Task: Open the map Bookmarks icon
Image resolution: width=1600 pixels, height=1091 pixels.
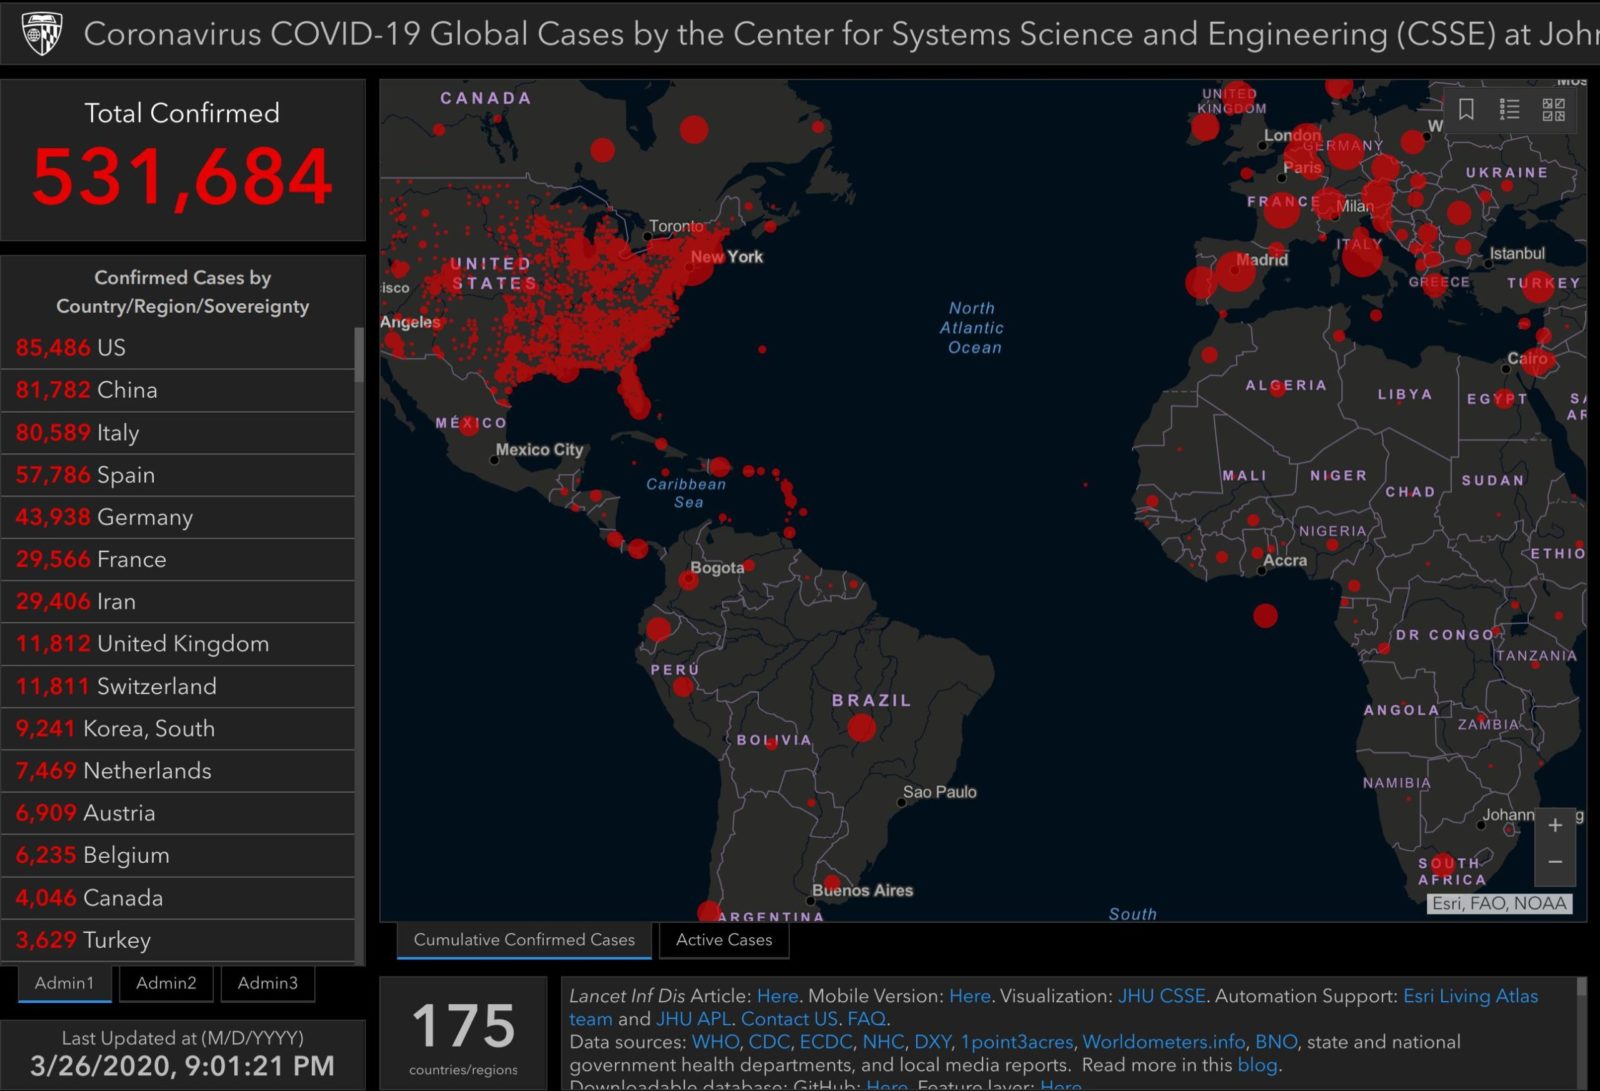Action: tap(1466, 109)
